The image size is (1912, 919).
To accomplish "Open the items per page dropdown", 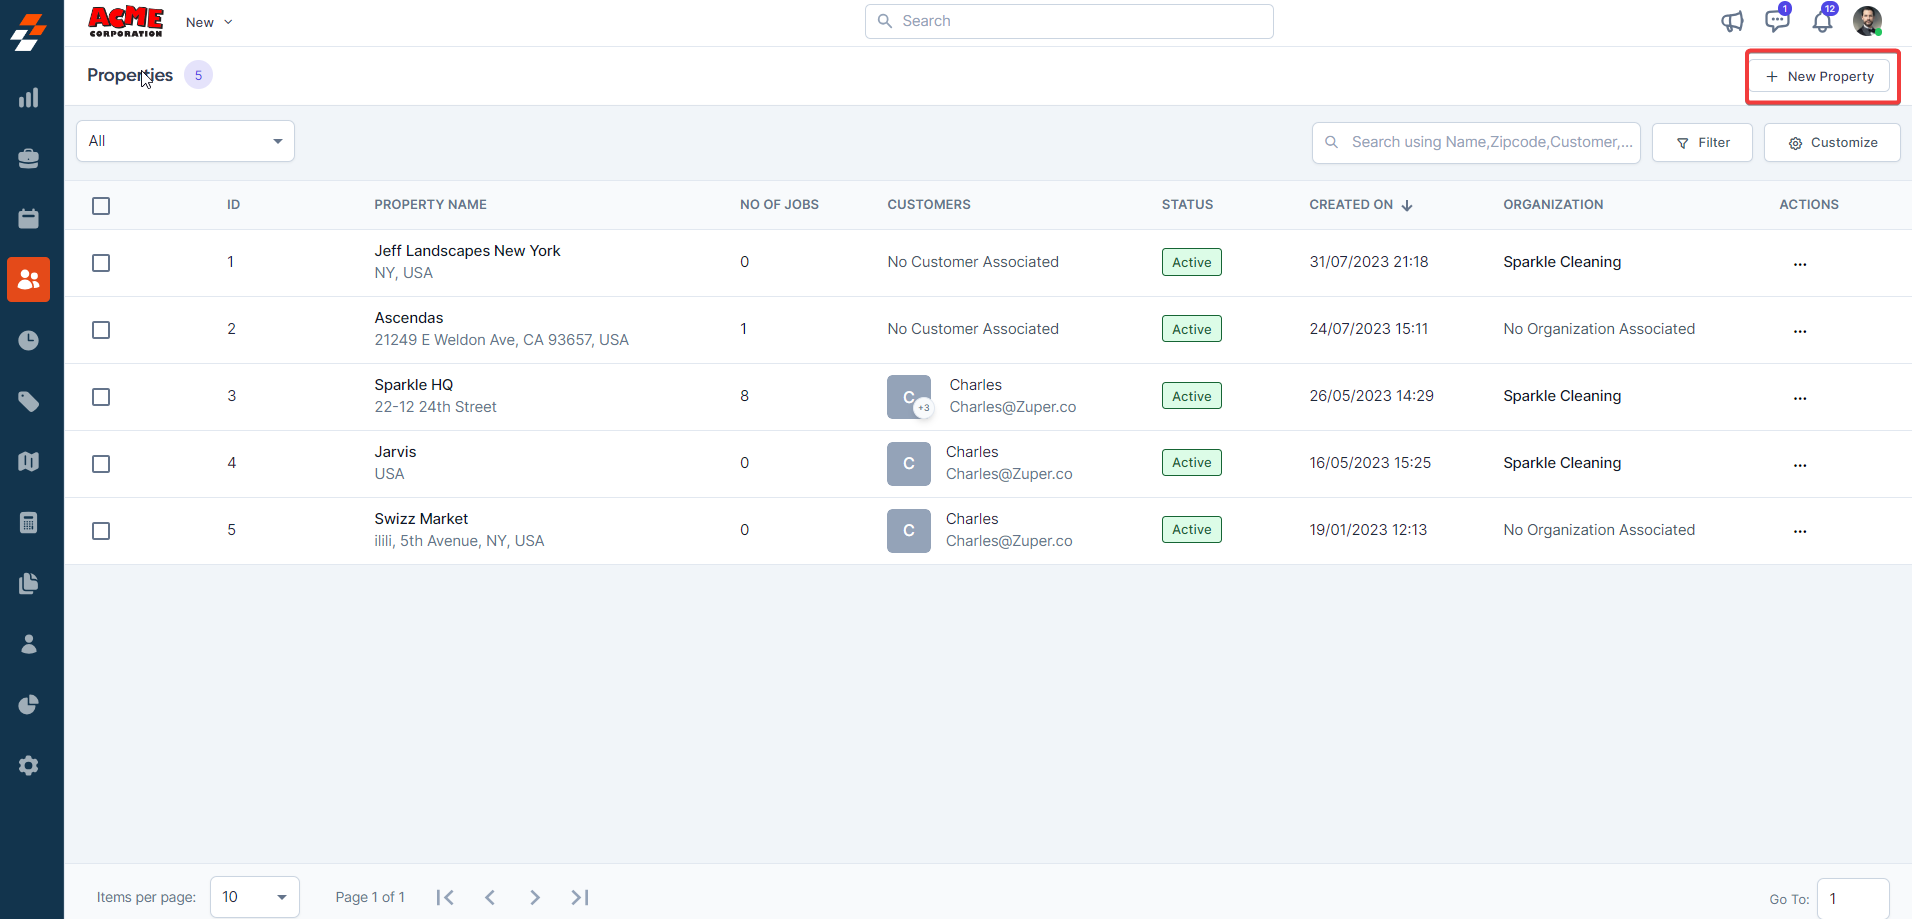I will [254, 897].
